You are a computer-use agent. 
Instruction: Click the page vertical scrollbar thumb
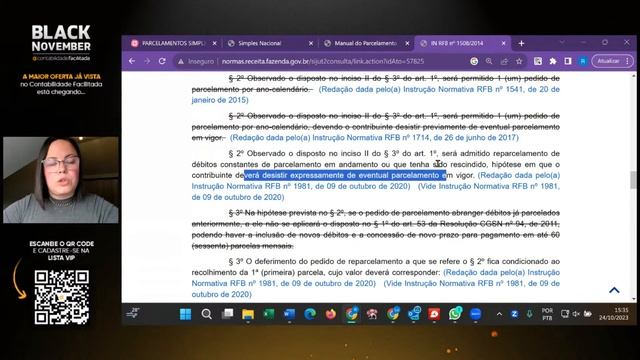pos(633,180)
